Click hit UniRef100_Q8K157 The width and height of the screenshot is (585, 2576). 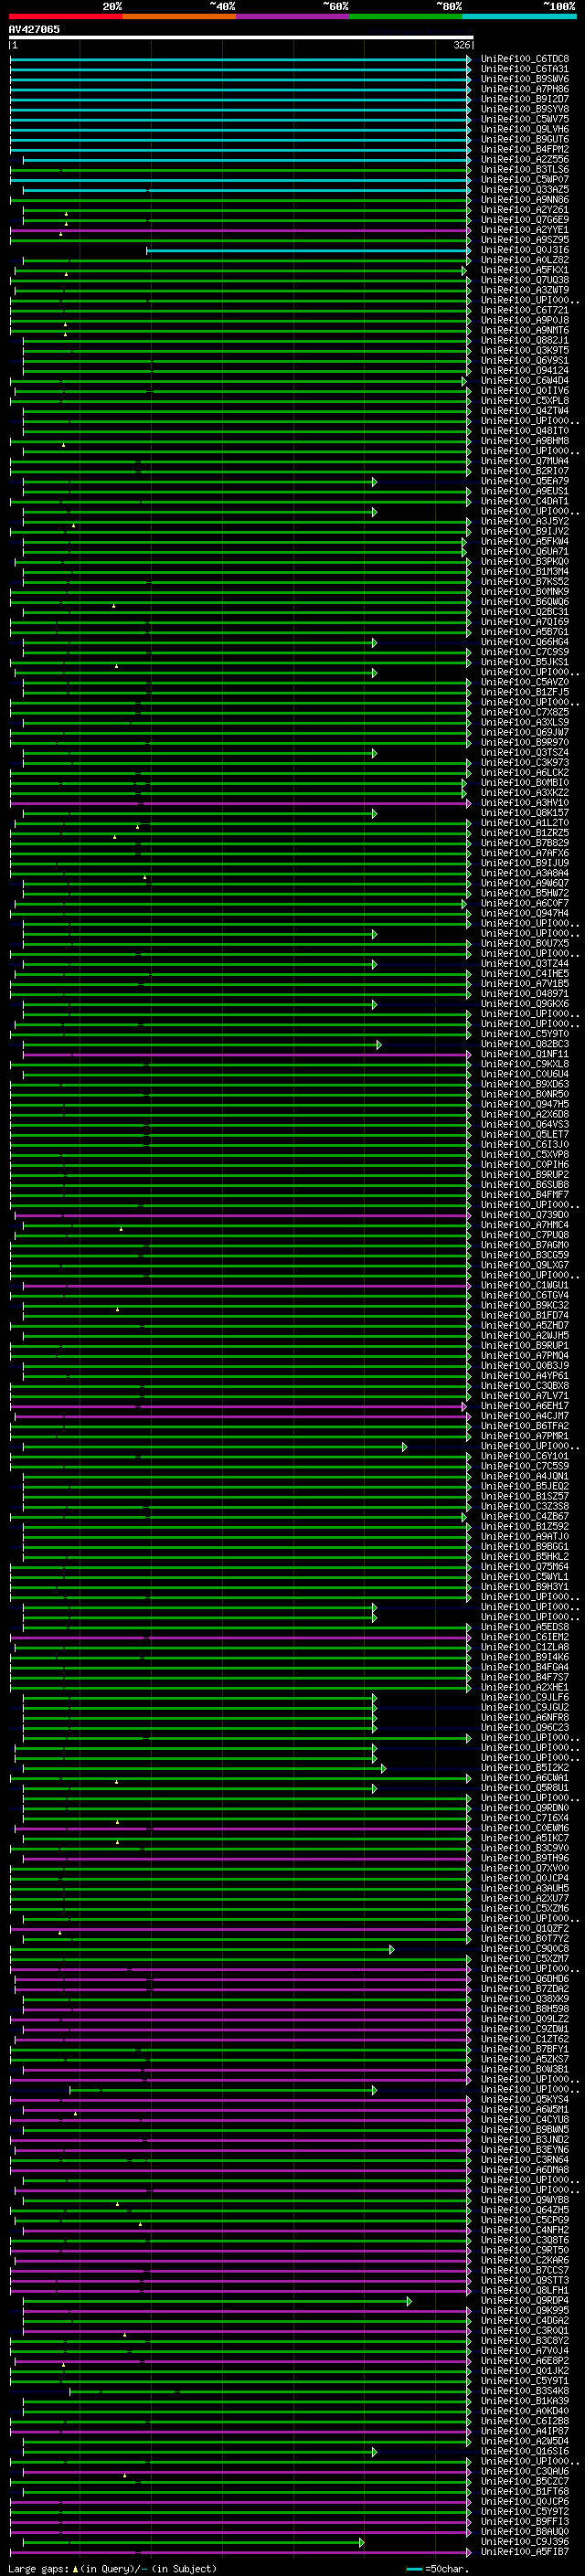(525, 813)
